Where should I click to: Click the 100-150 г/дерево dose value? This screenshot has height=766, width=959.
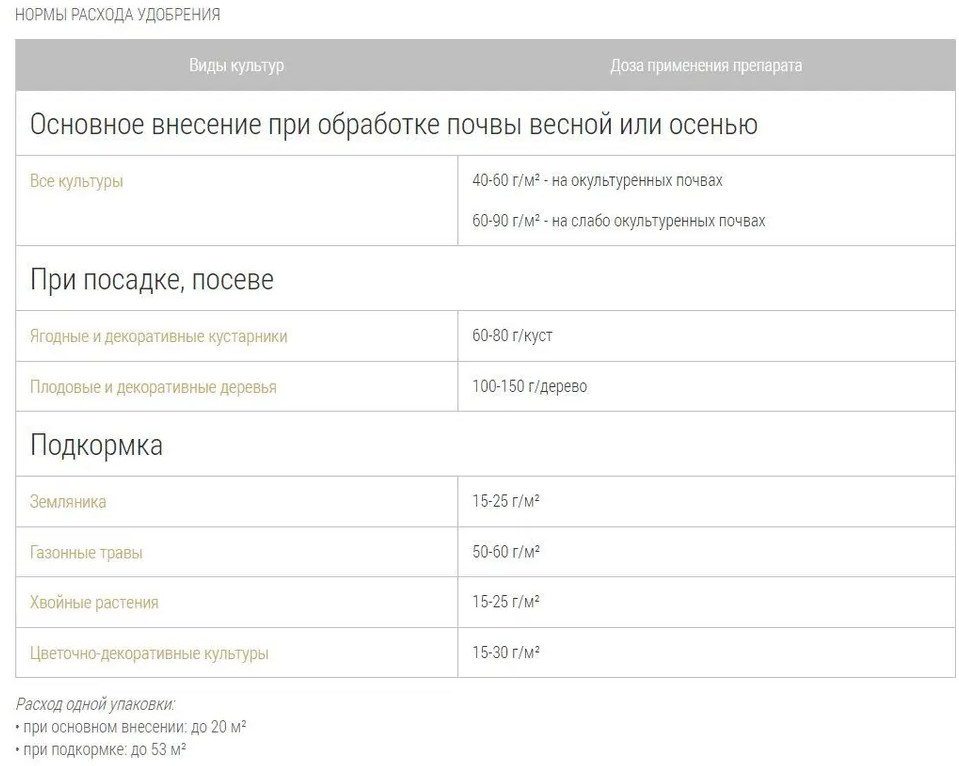529,386
